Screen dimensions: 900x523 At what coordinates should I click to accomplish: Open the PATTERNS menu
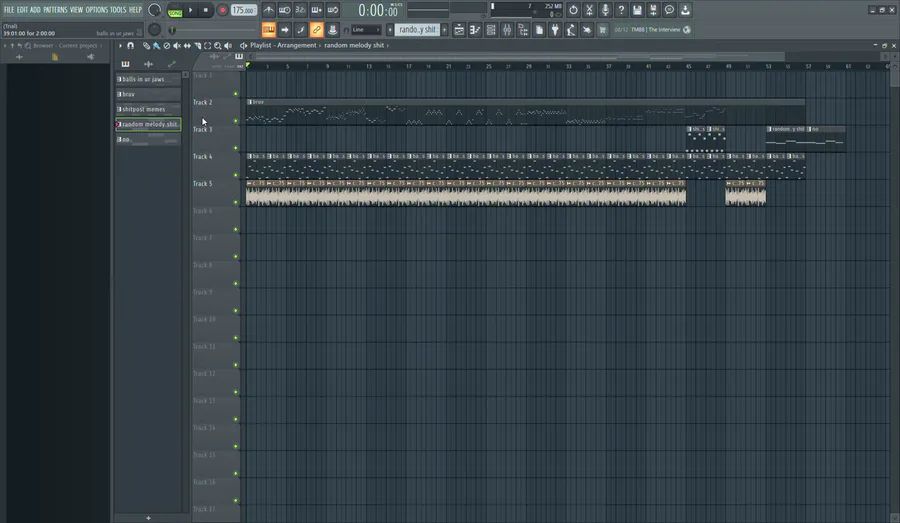click(55, 10)
